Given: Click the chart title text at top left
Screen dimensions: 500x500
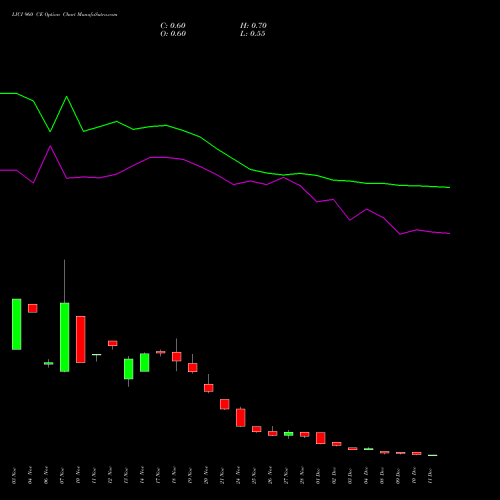Looking at the screenshot, I should point(64,15).
